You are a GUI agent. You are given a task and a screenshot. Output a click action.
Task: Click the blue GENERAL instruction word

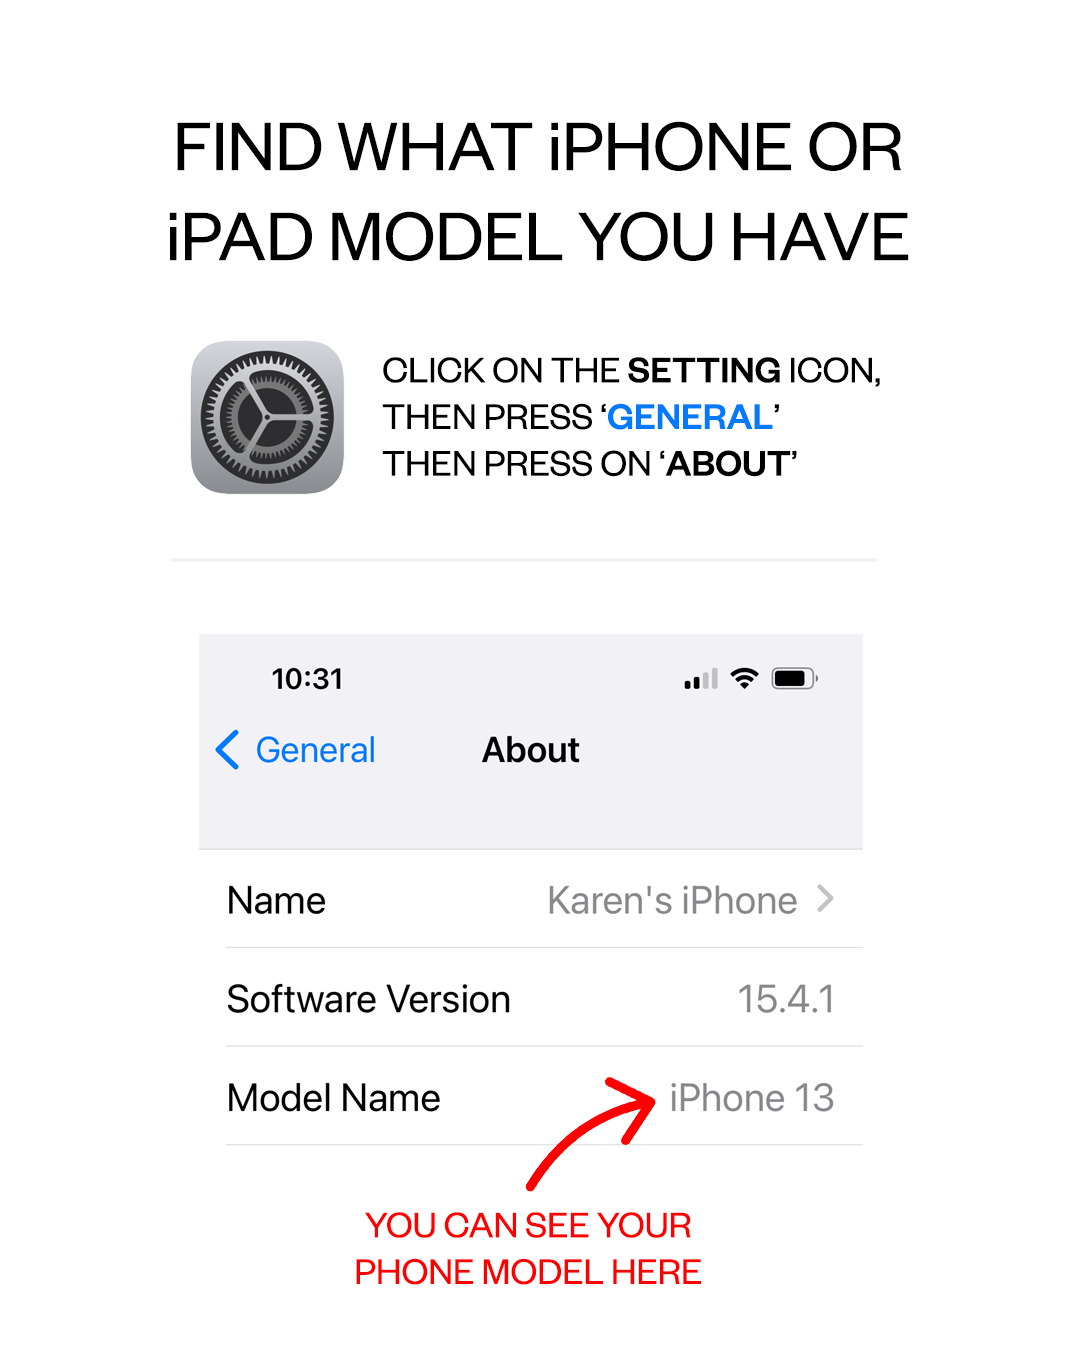click(x=690, y=417)
